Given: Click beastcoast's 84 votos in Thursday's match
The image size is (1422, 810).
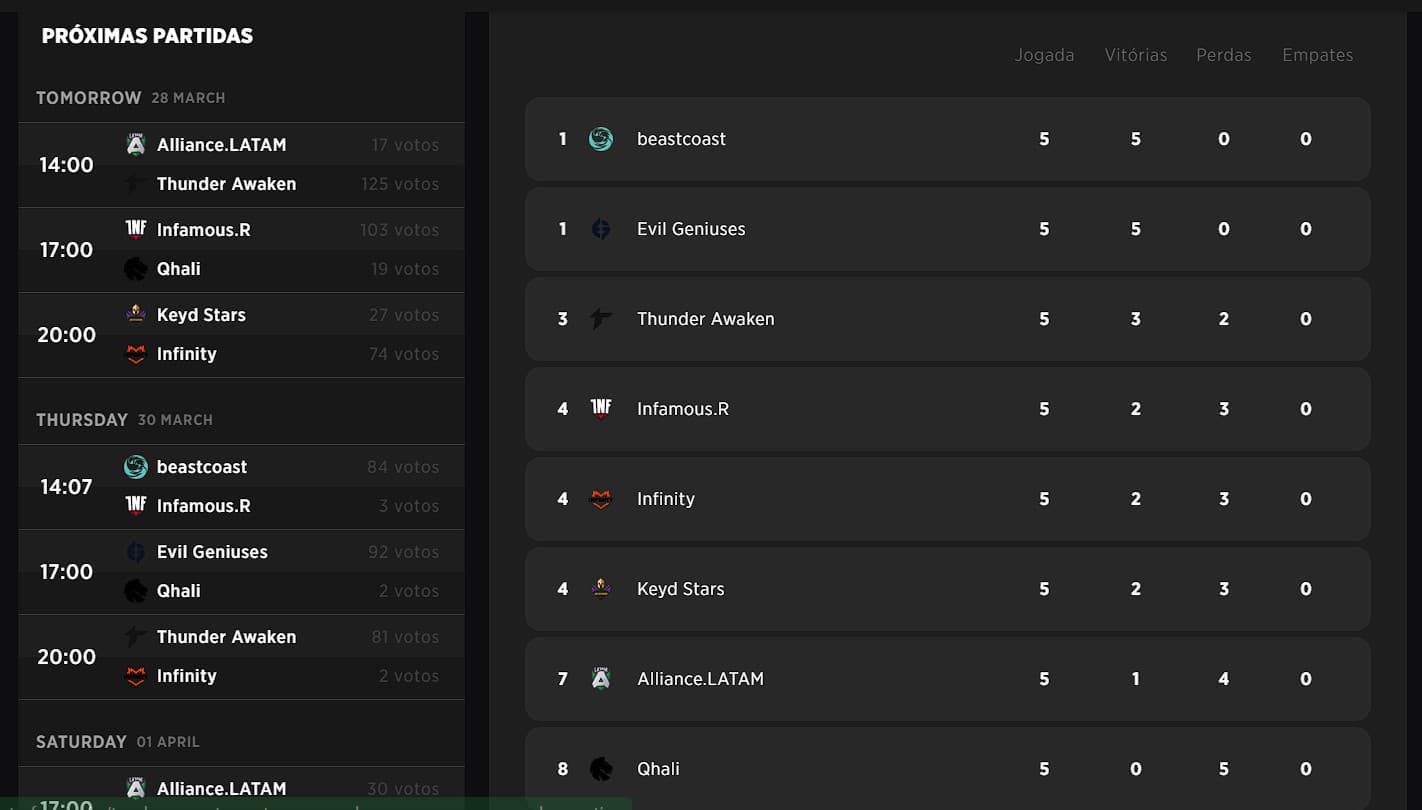Looking at the screenshot, I should [x=403, y=467].
